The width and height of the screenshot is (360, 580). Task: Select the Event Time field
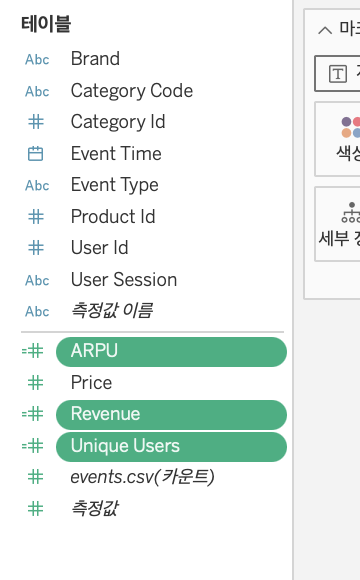tap(116, 154)
